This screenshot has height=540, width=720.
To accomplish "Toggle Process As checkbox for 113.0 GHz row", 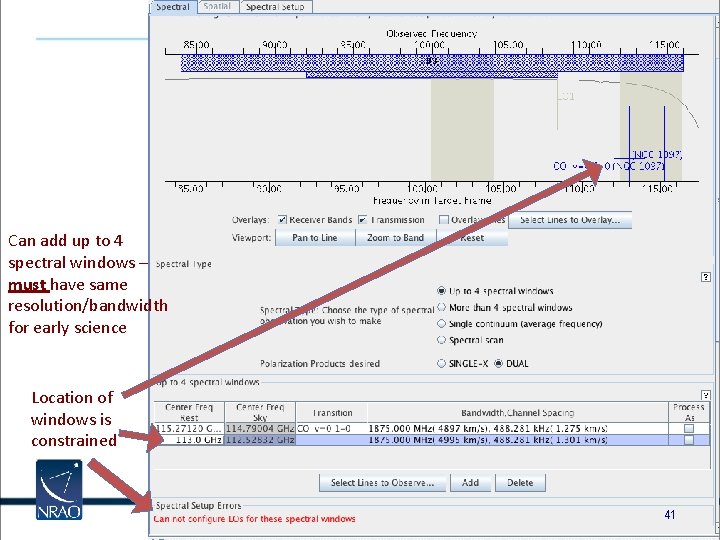I will click(689, 440).
